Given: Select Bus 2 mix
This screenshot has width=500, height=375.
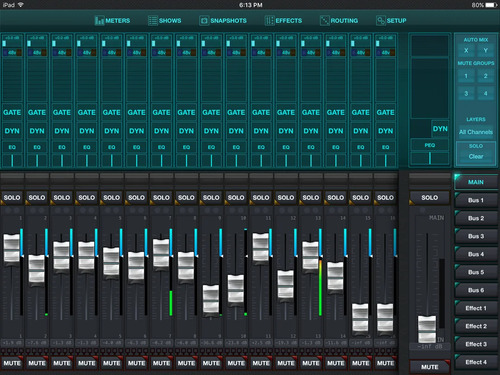Looking at the screenshot, I should point(476,218).
